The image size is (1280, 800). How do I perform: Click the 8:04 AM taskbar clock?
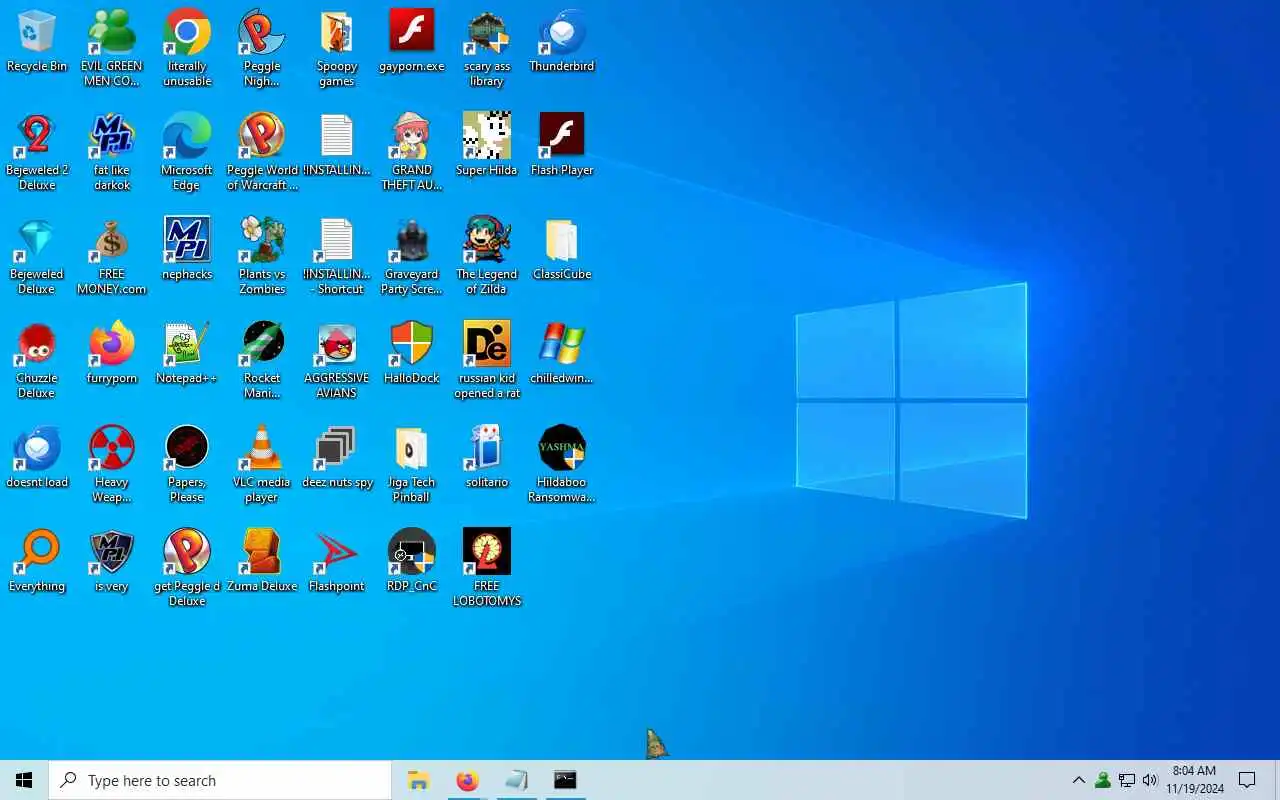(1194, 780)
